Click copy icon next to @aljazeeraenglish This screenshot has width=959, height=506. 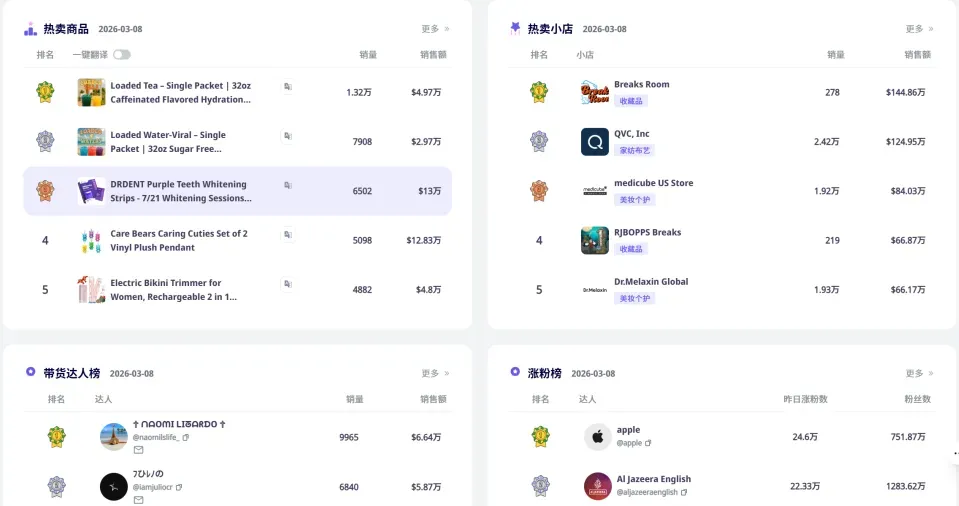click(x=684, y=493)
